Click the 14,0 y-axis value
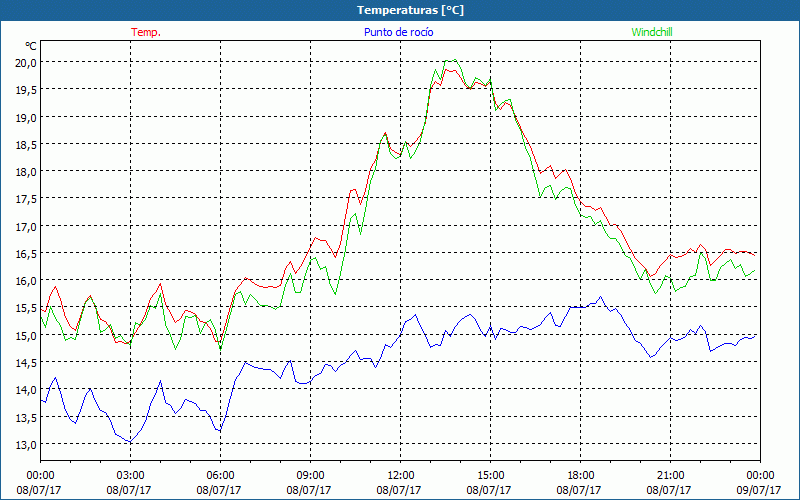 point(26,390)
